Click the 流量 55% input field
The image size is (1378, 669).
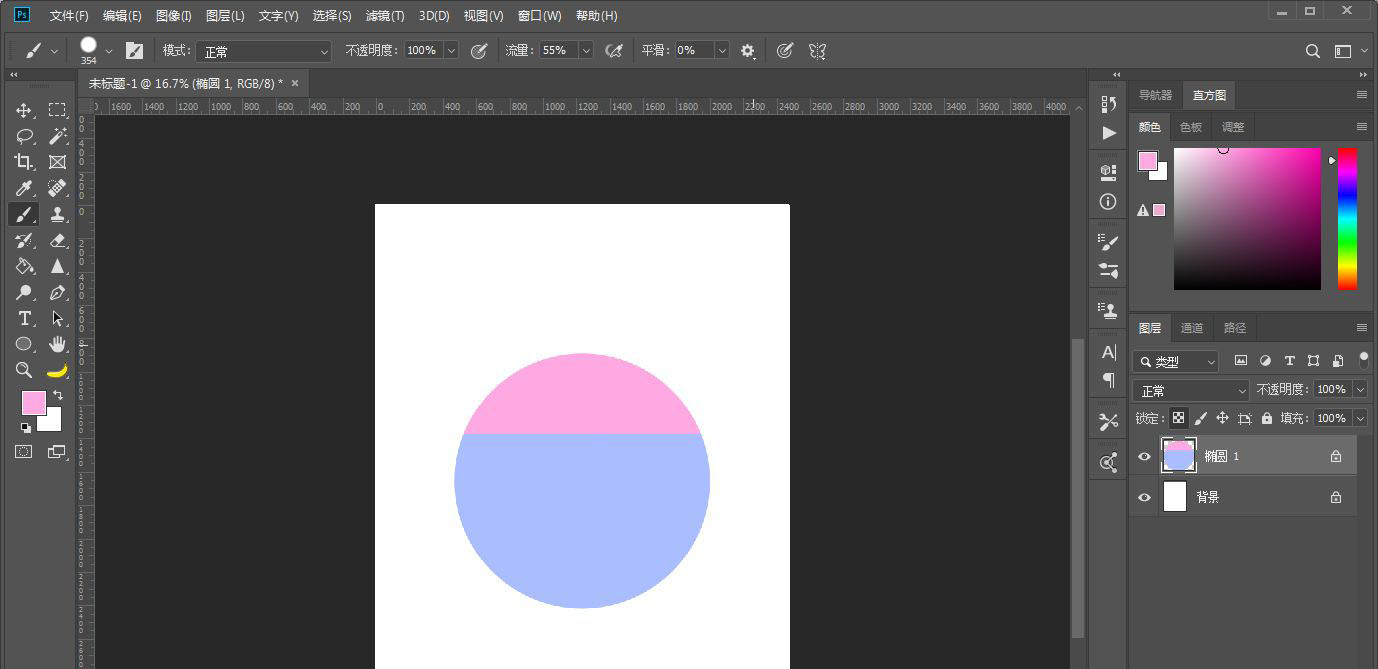click(x=559, y=50)
